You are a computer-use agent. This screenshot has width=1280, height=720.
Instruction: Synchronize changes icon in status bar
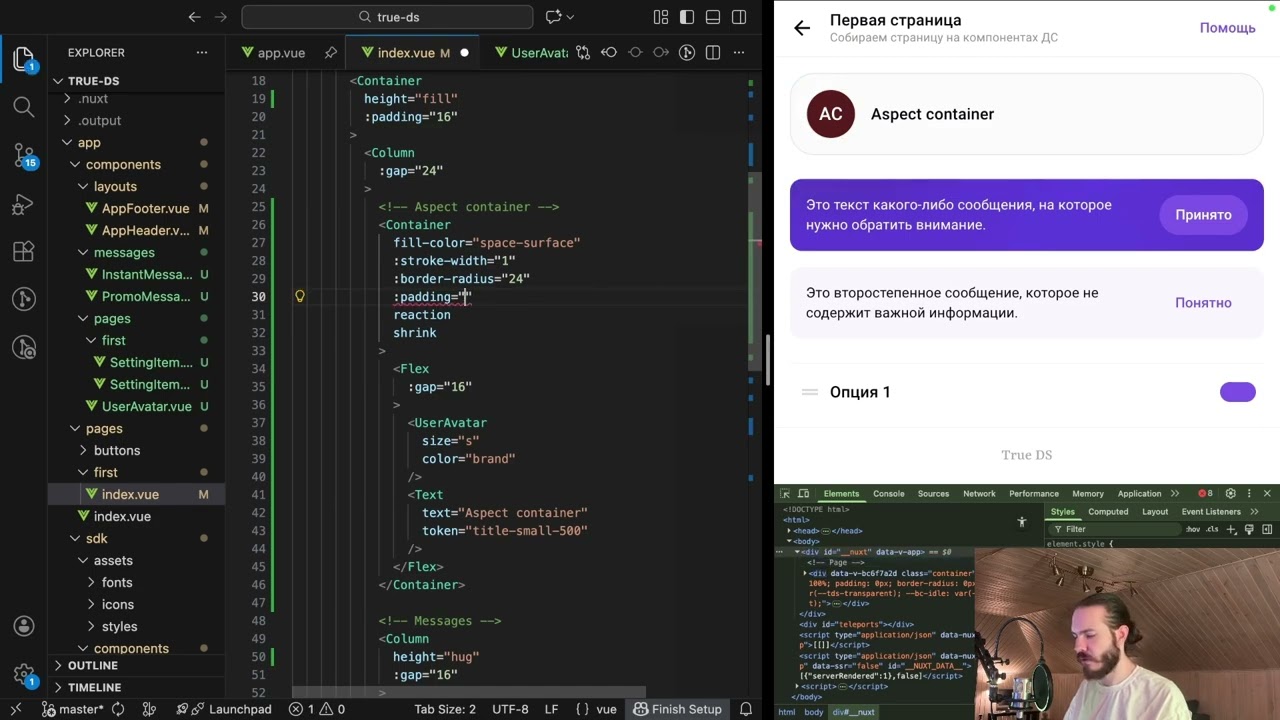tap(118, 709)
